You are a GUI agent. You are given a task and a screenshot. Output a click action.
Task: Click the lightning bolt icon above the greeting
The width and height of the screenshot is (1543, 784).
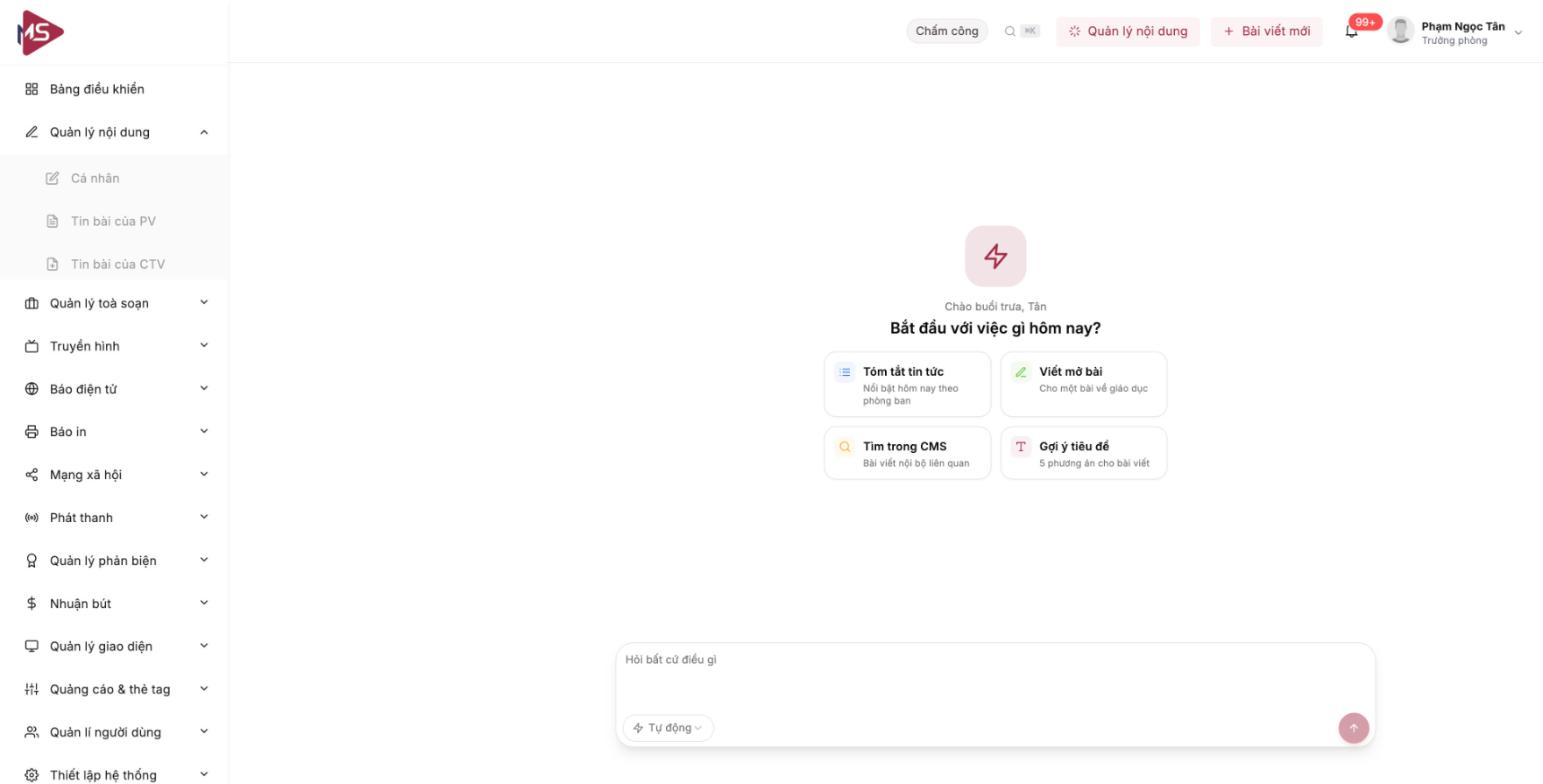click(x=995, y=256)
